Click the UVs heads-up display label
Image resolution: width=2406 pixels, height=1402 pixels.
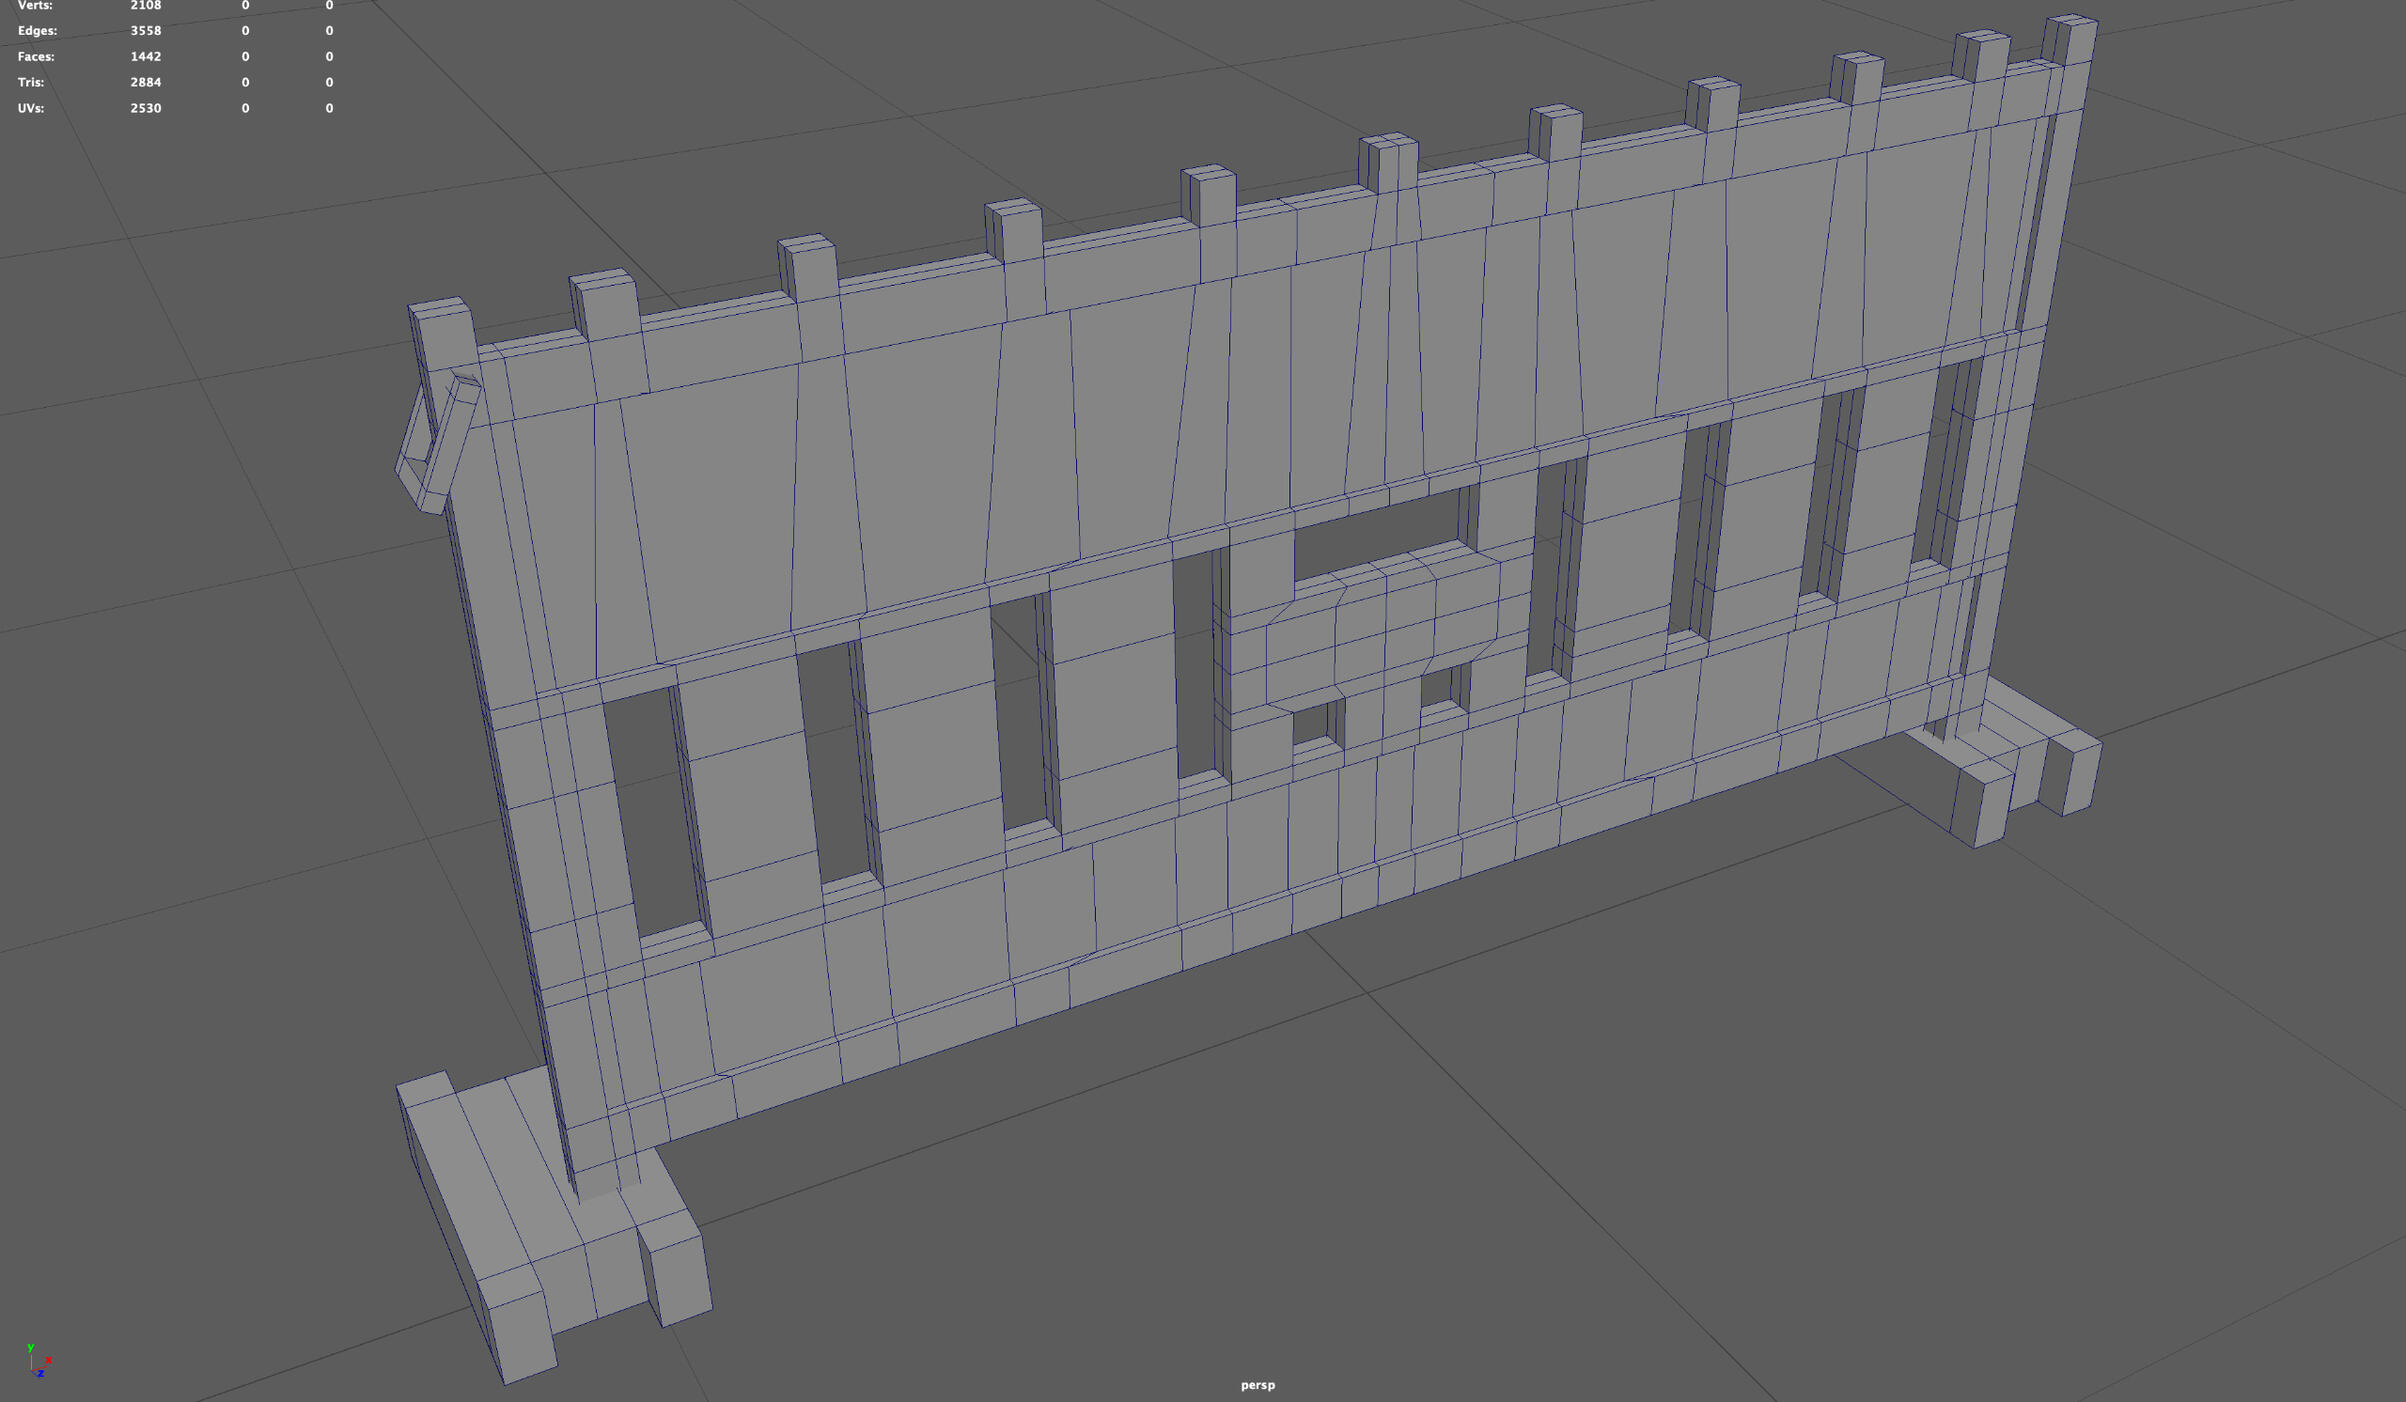pyautogui.click(x=30, y=108)
